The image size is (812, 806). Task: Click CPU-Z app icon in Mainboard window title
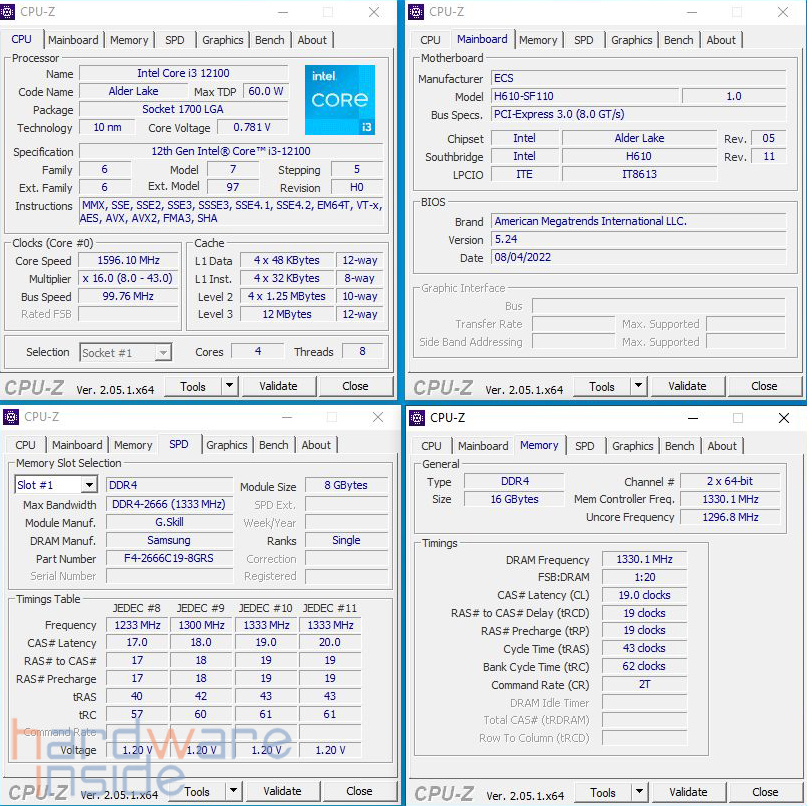(x=418, y=12)
